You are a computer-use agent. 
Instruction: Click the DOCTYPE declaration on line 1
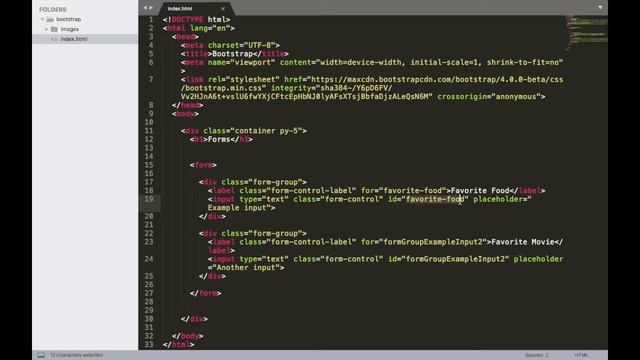coord(196,20)
